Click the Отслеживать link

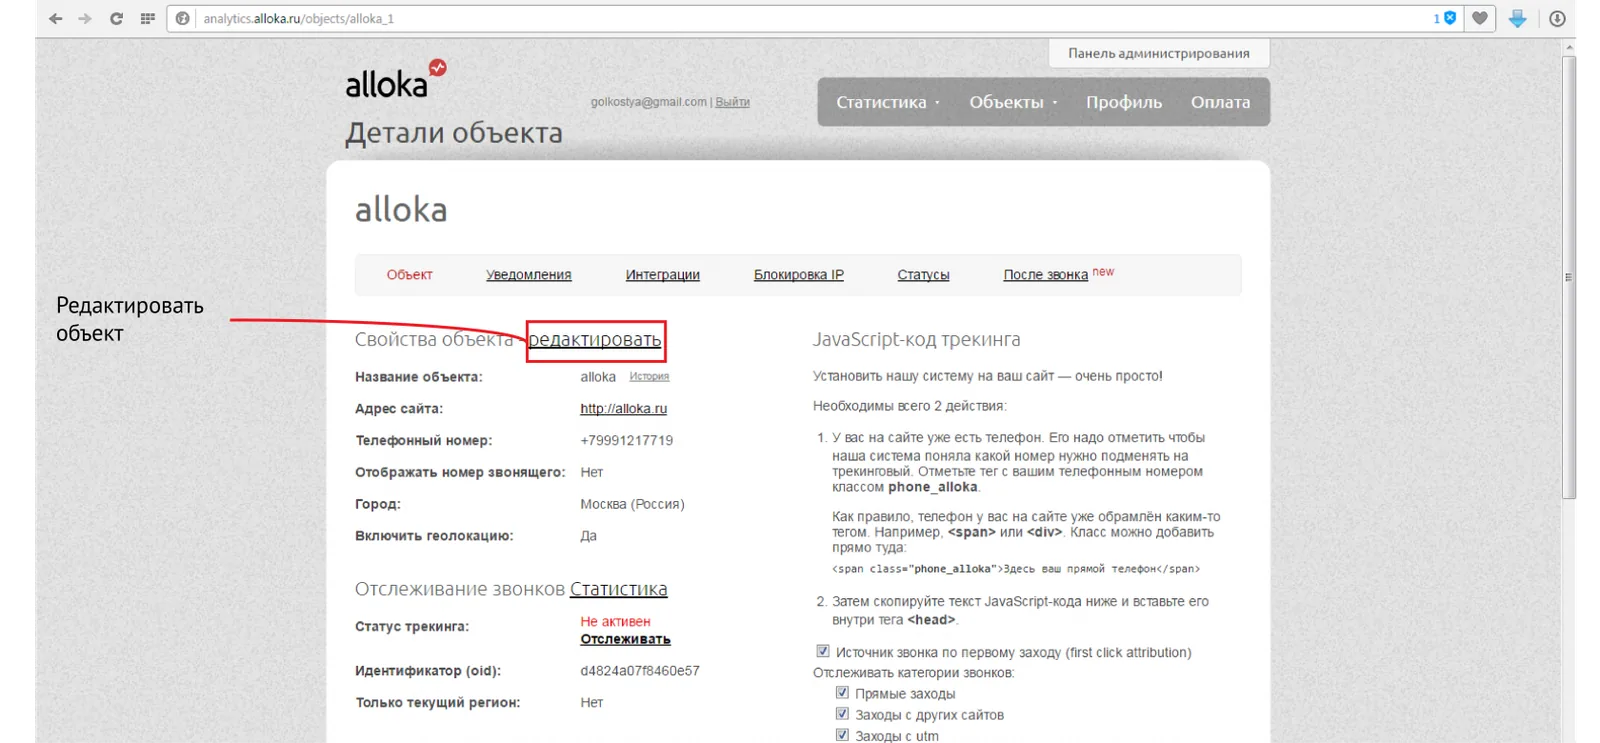[625, 639]
